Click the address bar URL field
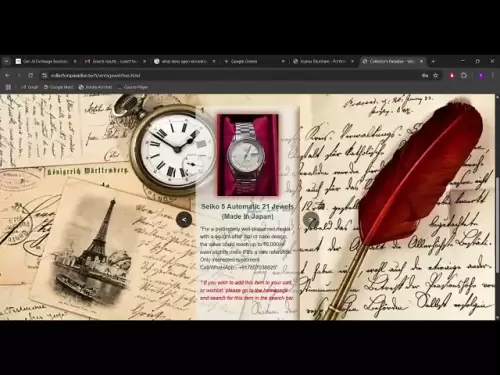The height and width of the screenshot is (375, 500). [233, 76]
